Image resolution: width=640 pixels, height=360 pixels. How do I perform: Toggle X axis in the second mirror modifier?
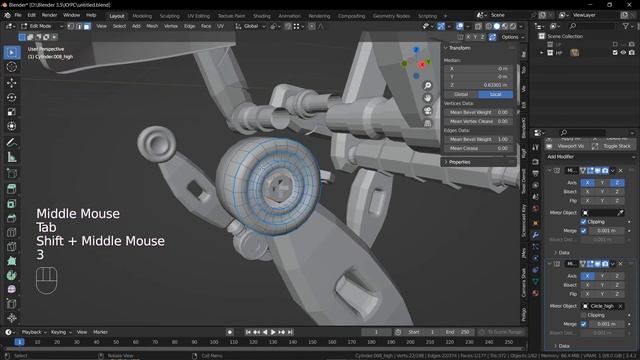pos(587,276)
